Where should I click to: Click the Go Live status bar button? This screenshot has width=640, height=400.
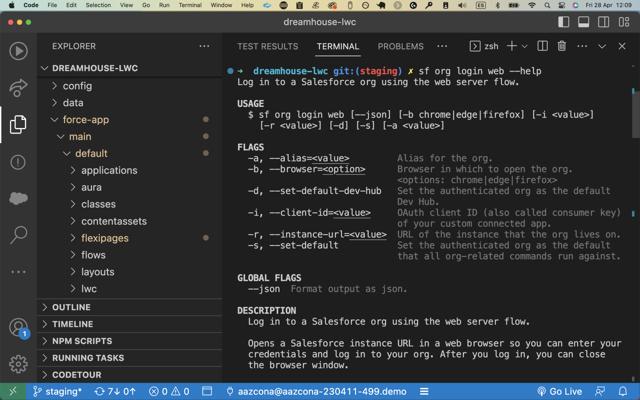(x=559, y=391)
